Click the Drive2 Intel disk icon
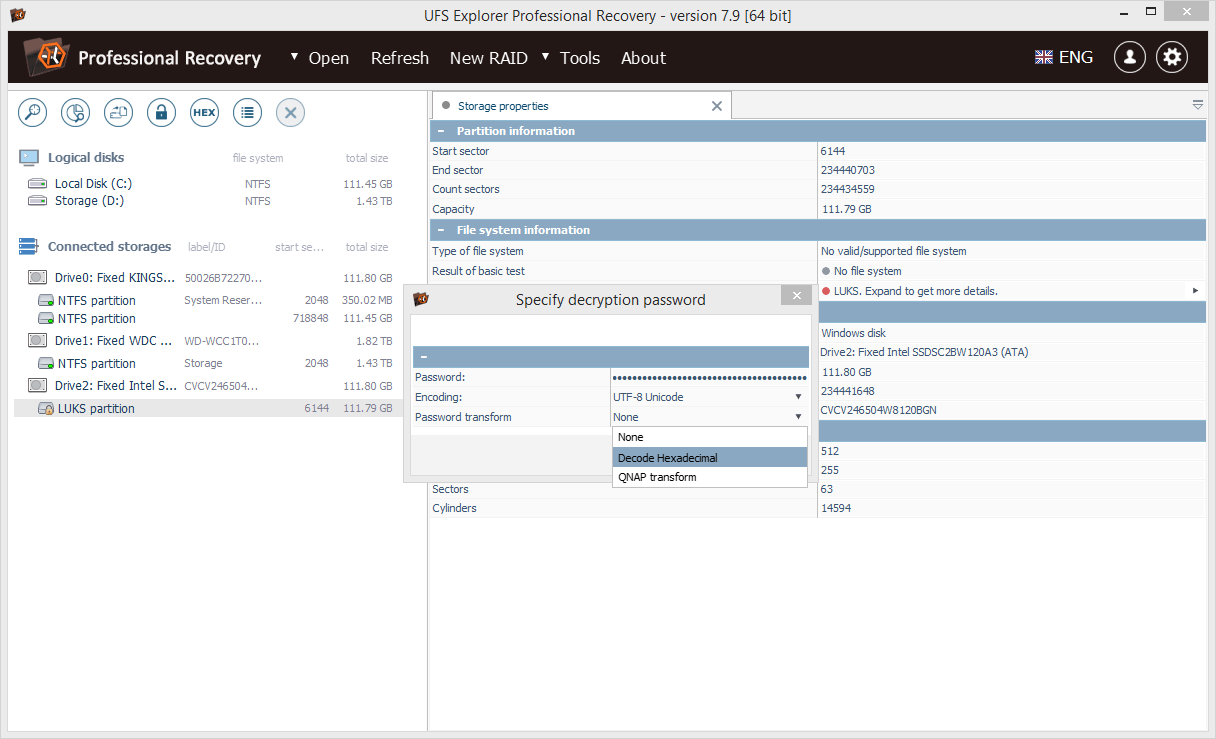Screen dimensions: 1216x739 [x=37, y=386]
